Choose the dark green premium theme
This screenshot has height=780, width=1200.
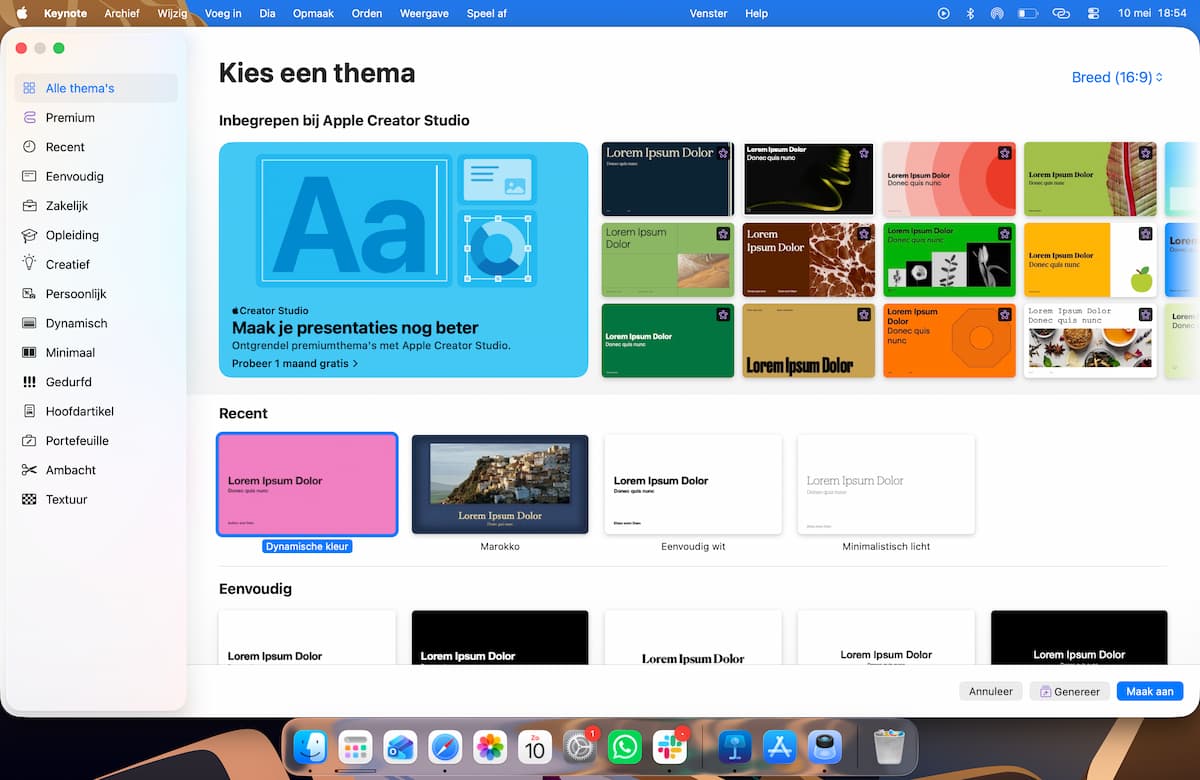(x=667, y=341)
